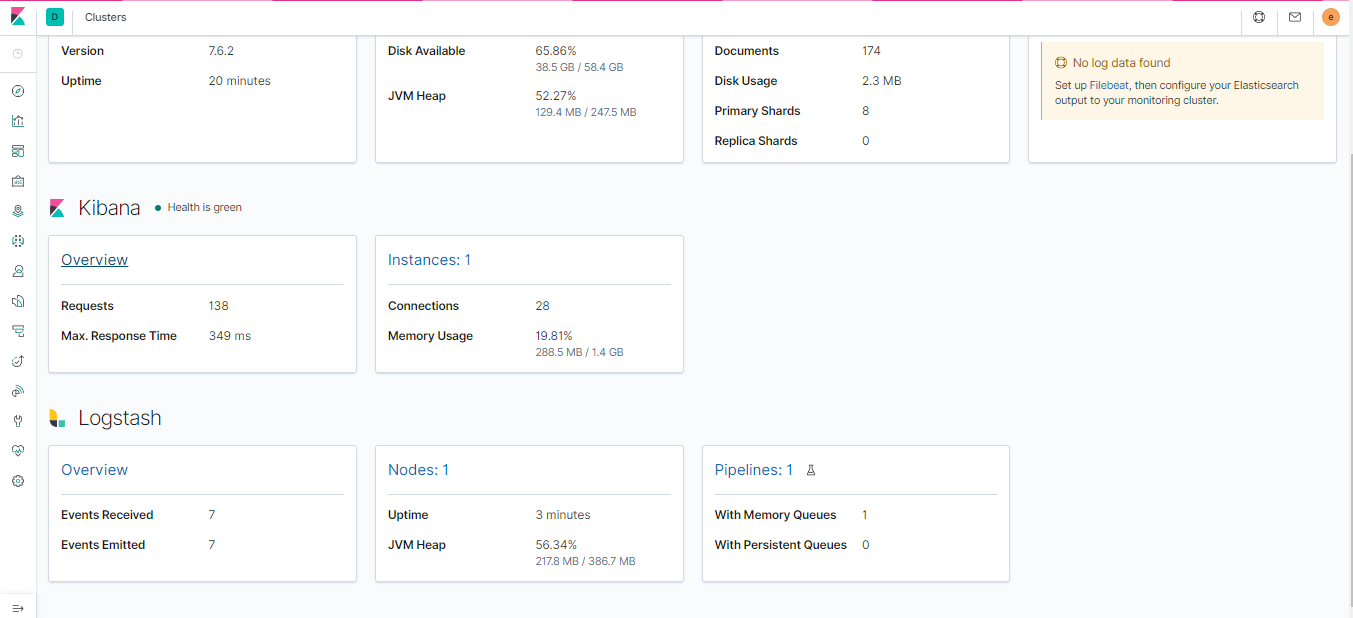Image resolution: width=1353 pixels, height=618 pixels.
Task: Open Uptime from the sidebar
Action: 18,361
